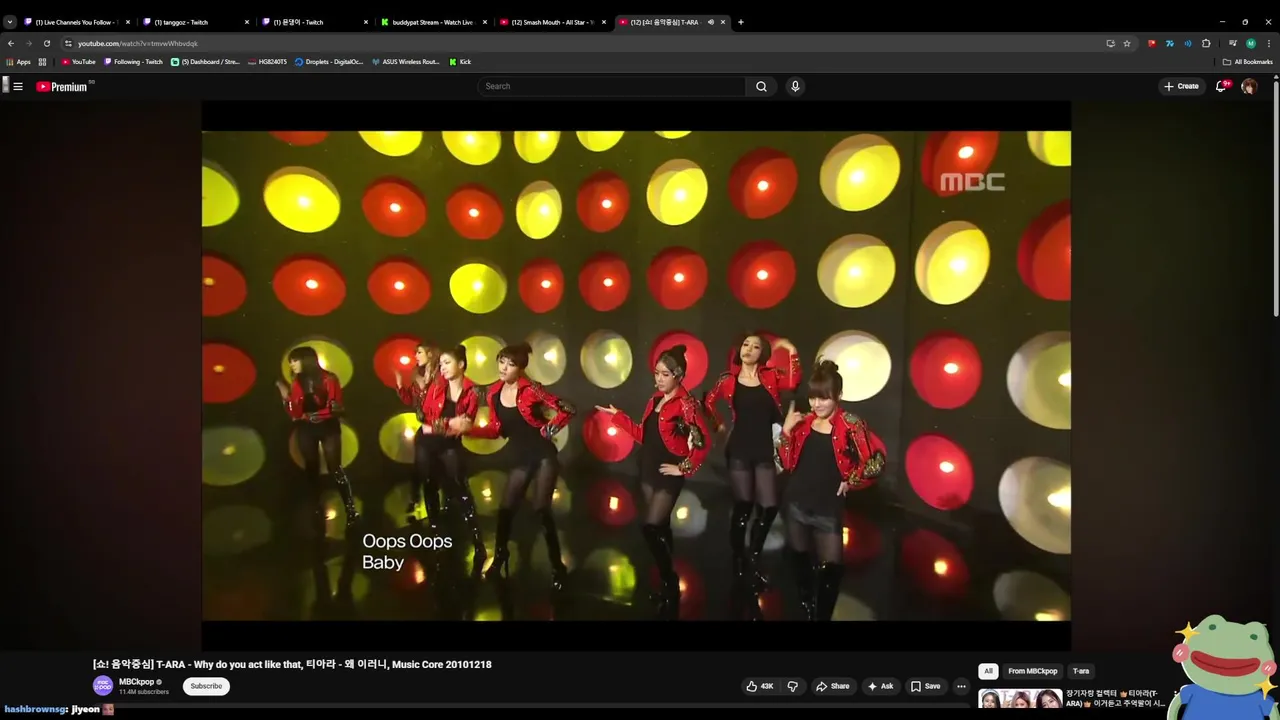Reload the current page
The height and width of the screenshot is (720, 1280).
46,43
